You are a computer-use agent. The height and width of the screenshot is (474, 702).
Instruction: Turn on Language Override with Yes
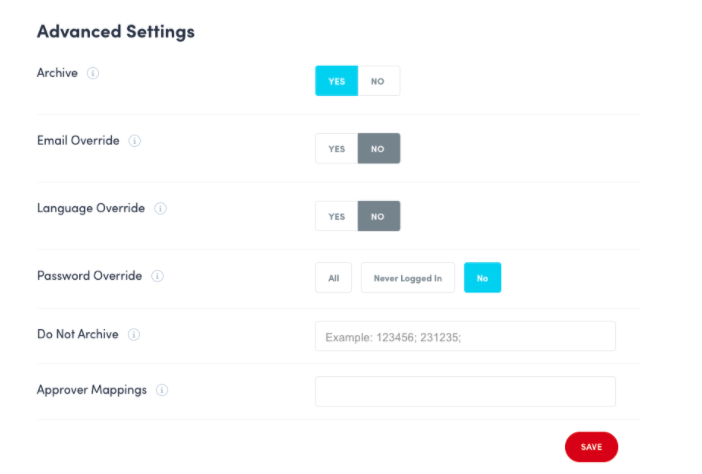[337, 216]
